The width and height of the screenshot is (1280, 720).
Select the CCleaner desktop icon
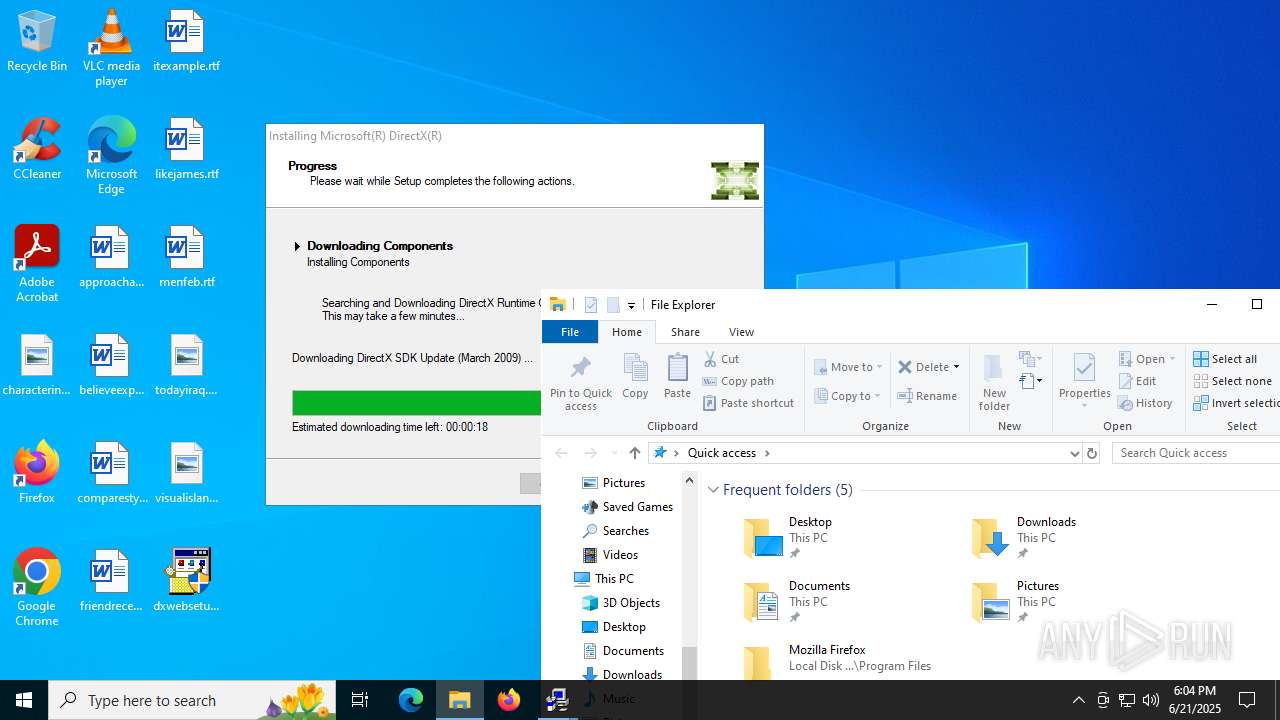coord(37,150)
